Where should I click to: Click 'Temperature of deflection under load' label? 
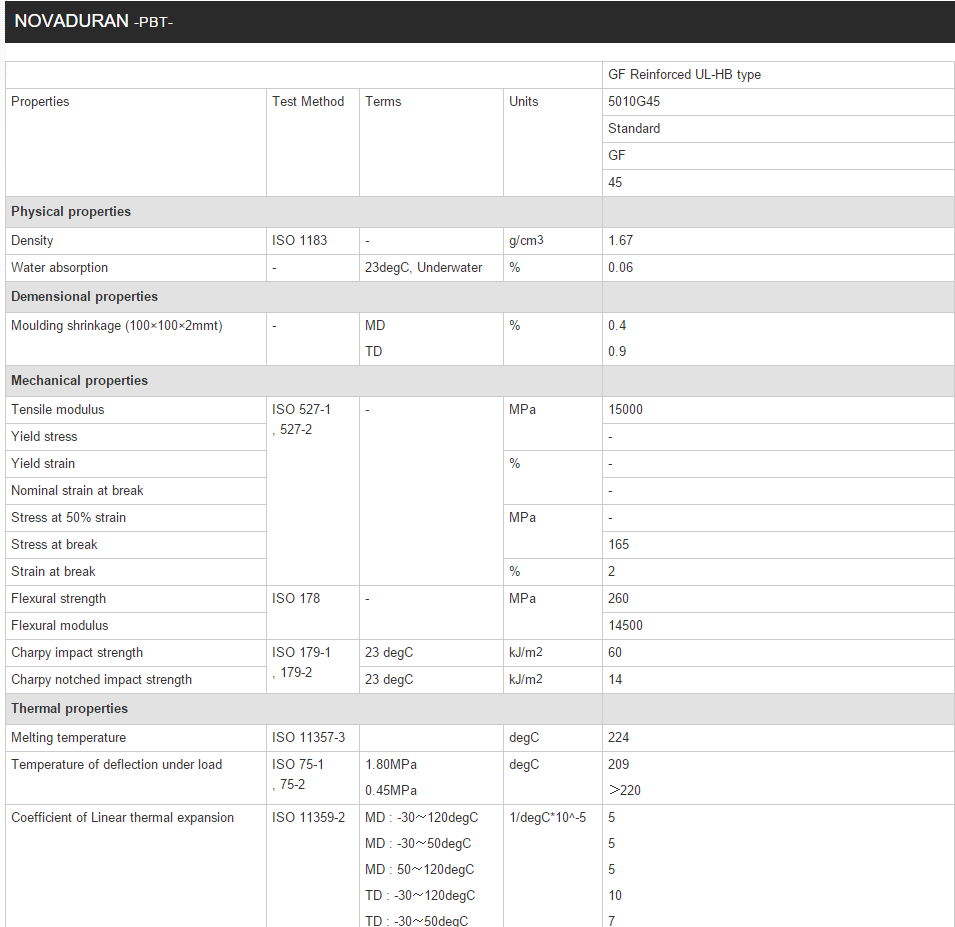tap(116, 764)
